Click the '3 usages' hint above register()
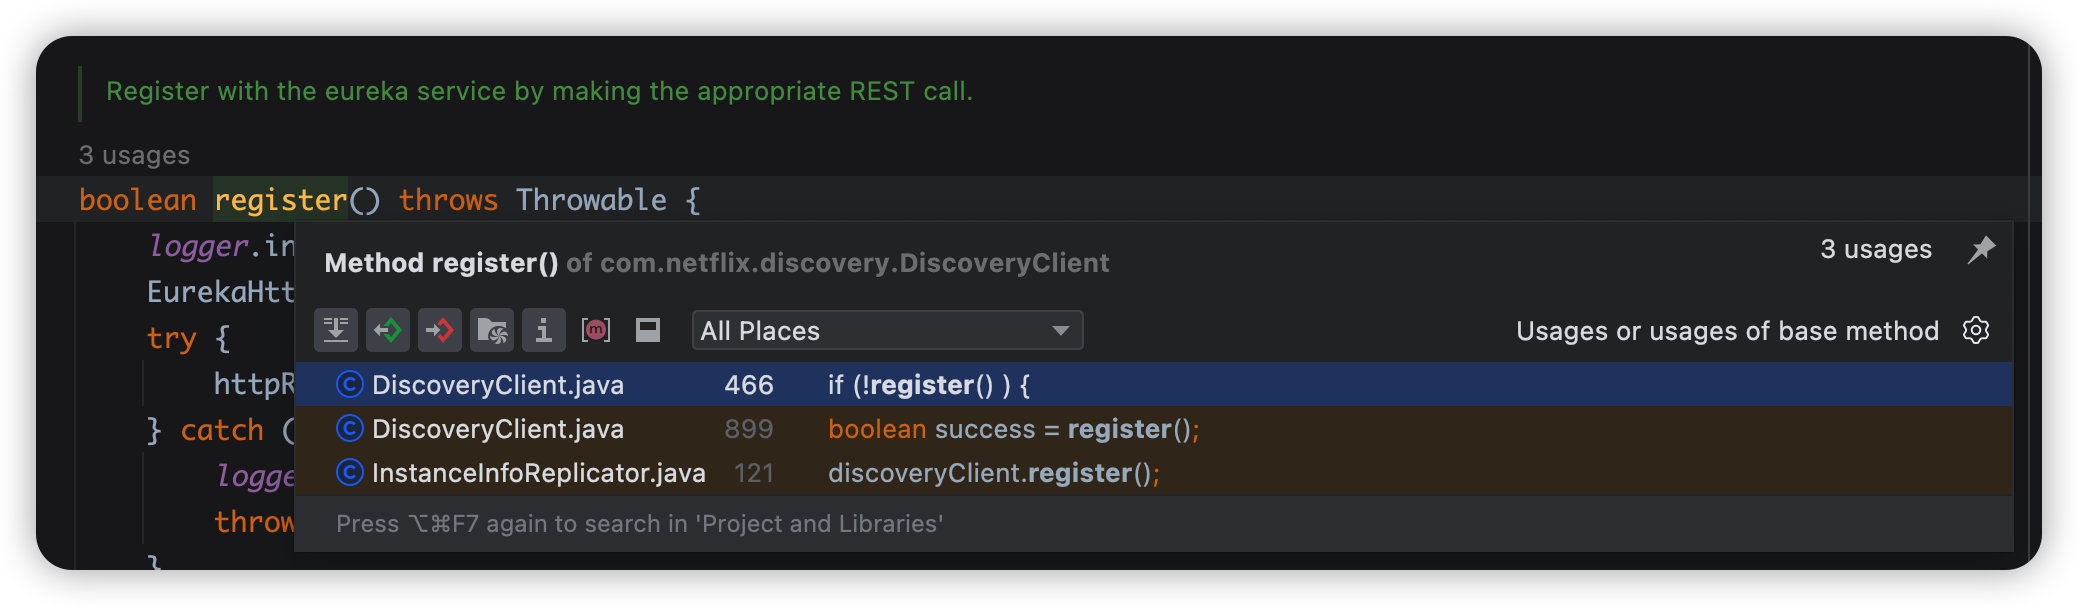 [x=134, y=155]
